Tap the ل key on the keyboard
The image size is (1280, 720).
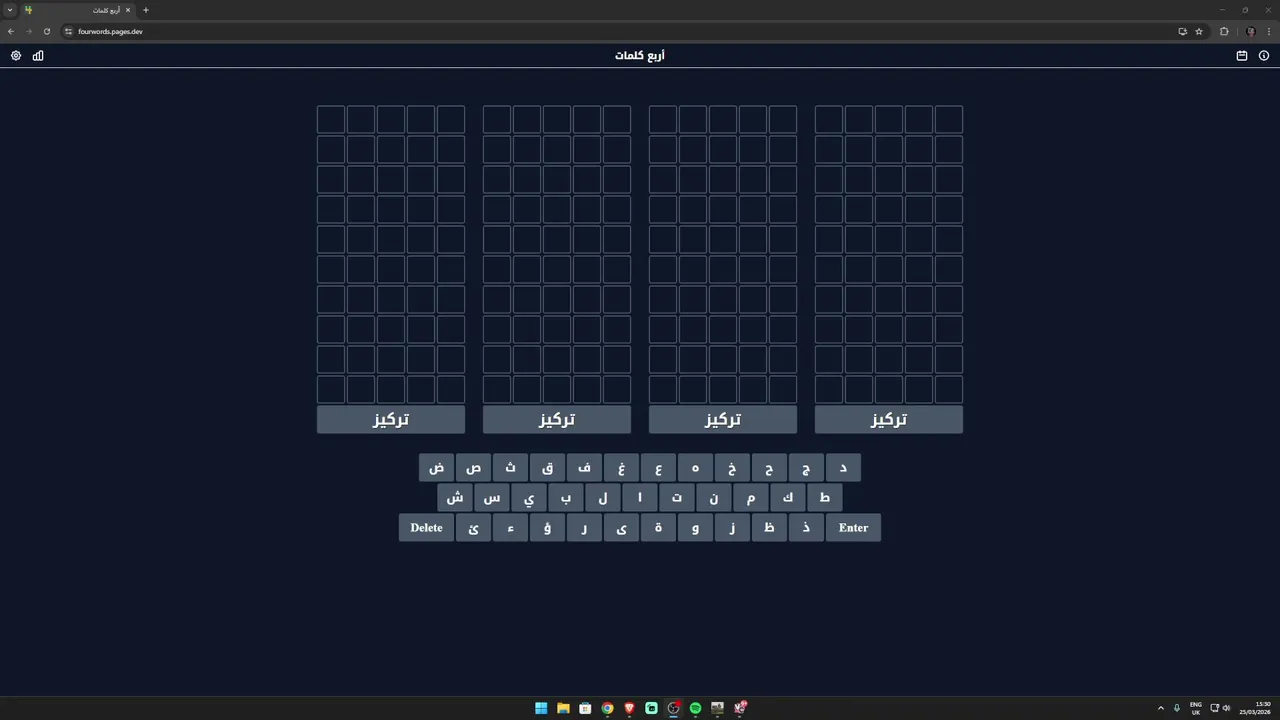[x=603, y=498]
